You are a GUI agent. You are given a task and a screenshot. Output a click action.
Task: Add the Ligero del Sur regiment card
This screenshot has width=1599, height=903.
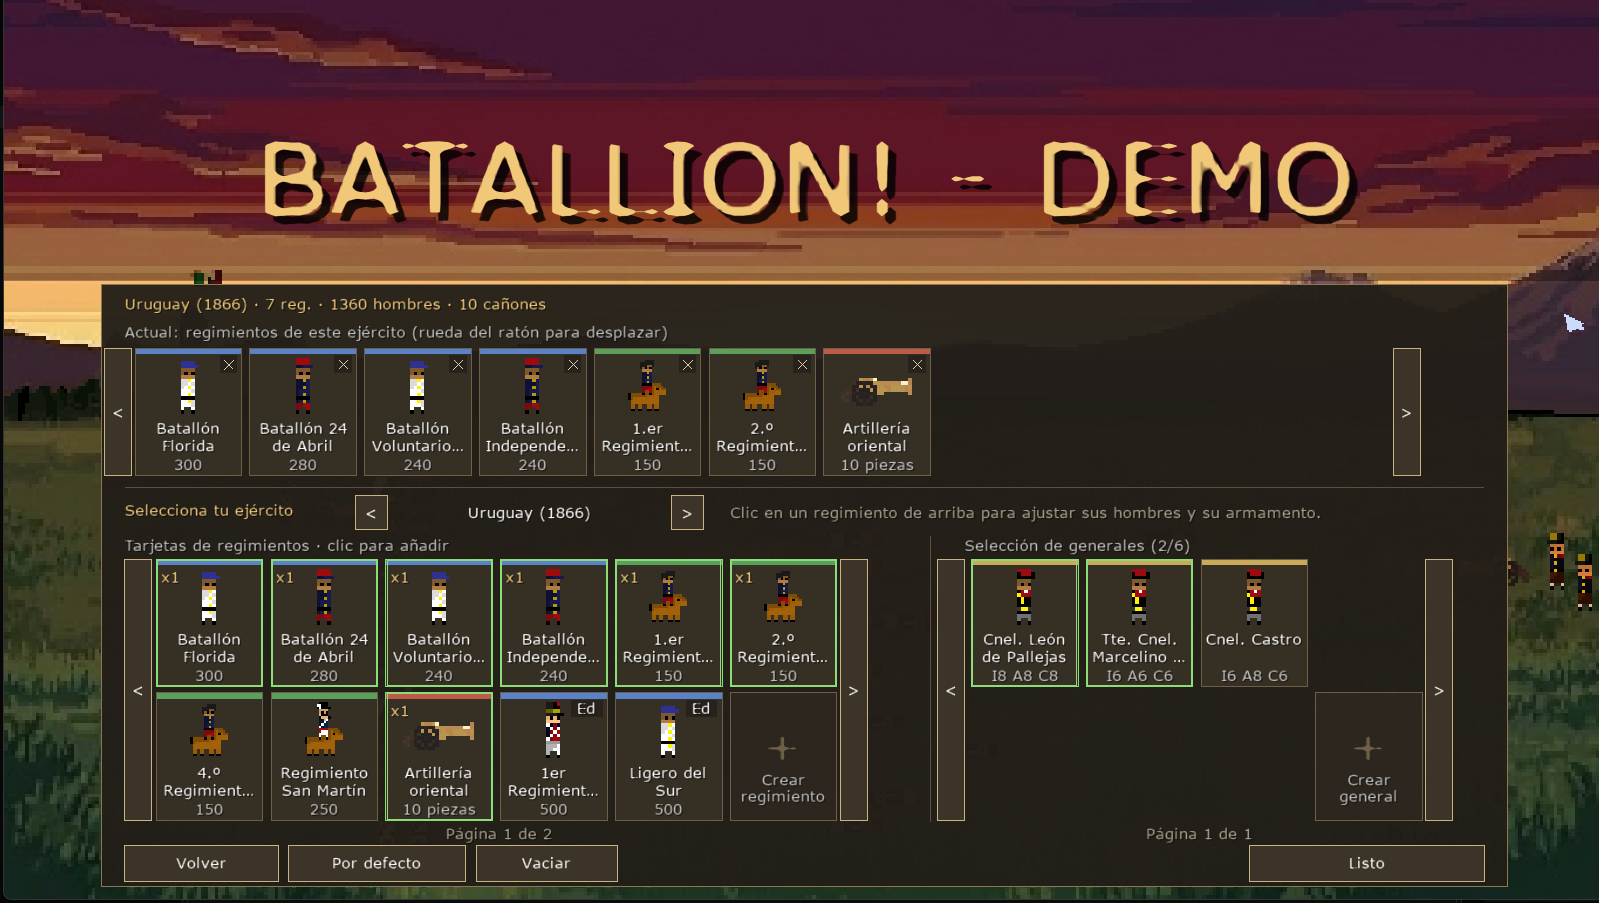tap(668, 757)
